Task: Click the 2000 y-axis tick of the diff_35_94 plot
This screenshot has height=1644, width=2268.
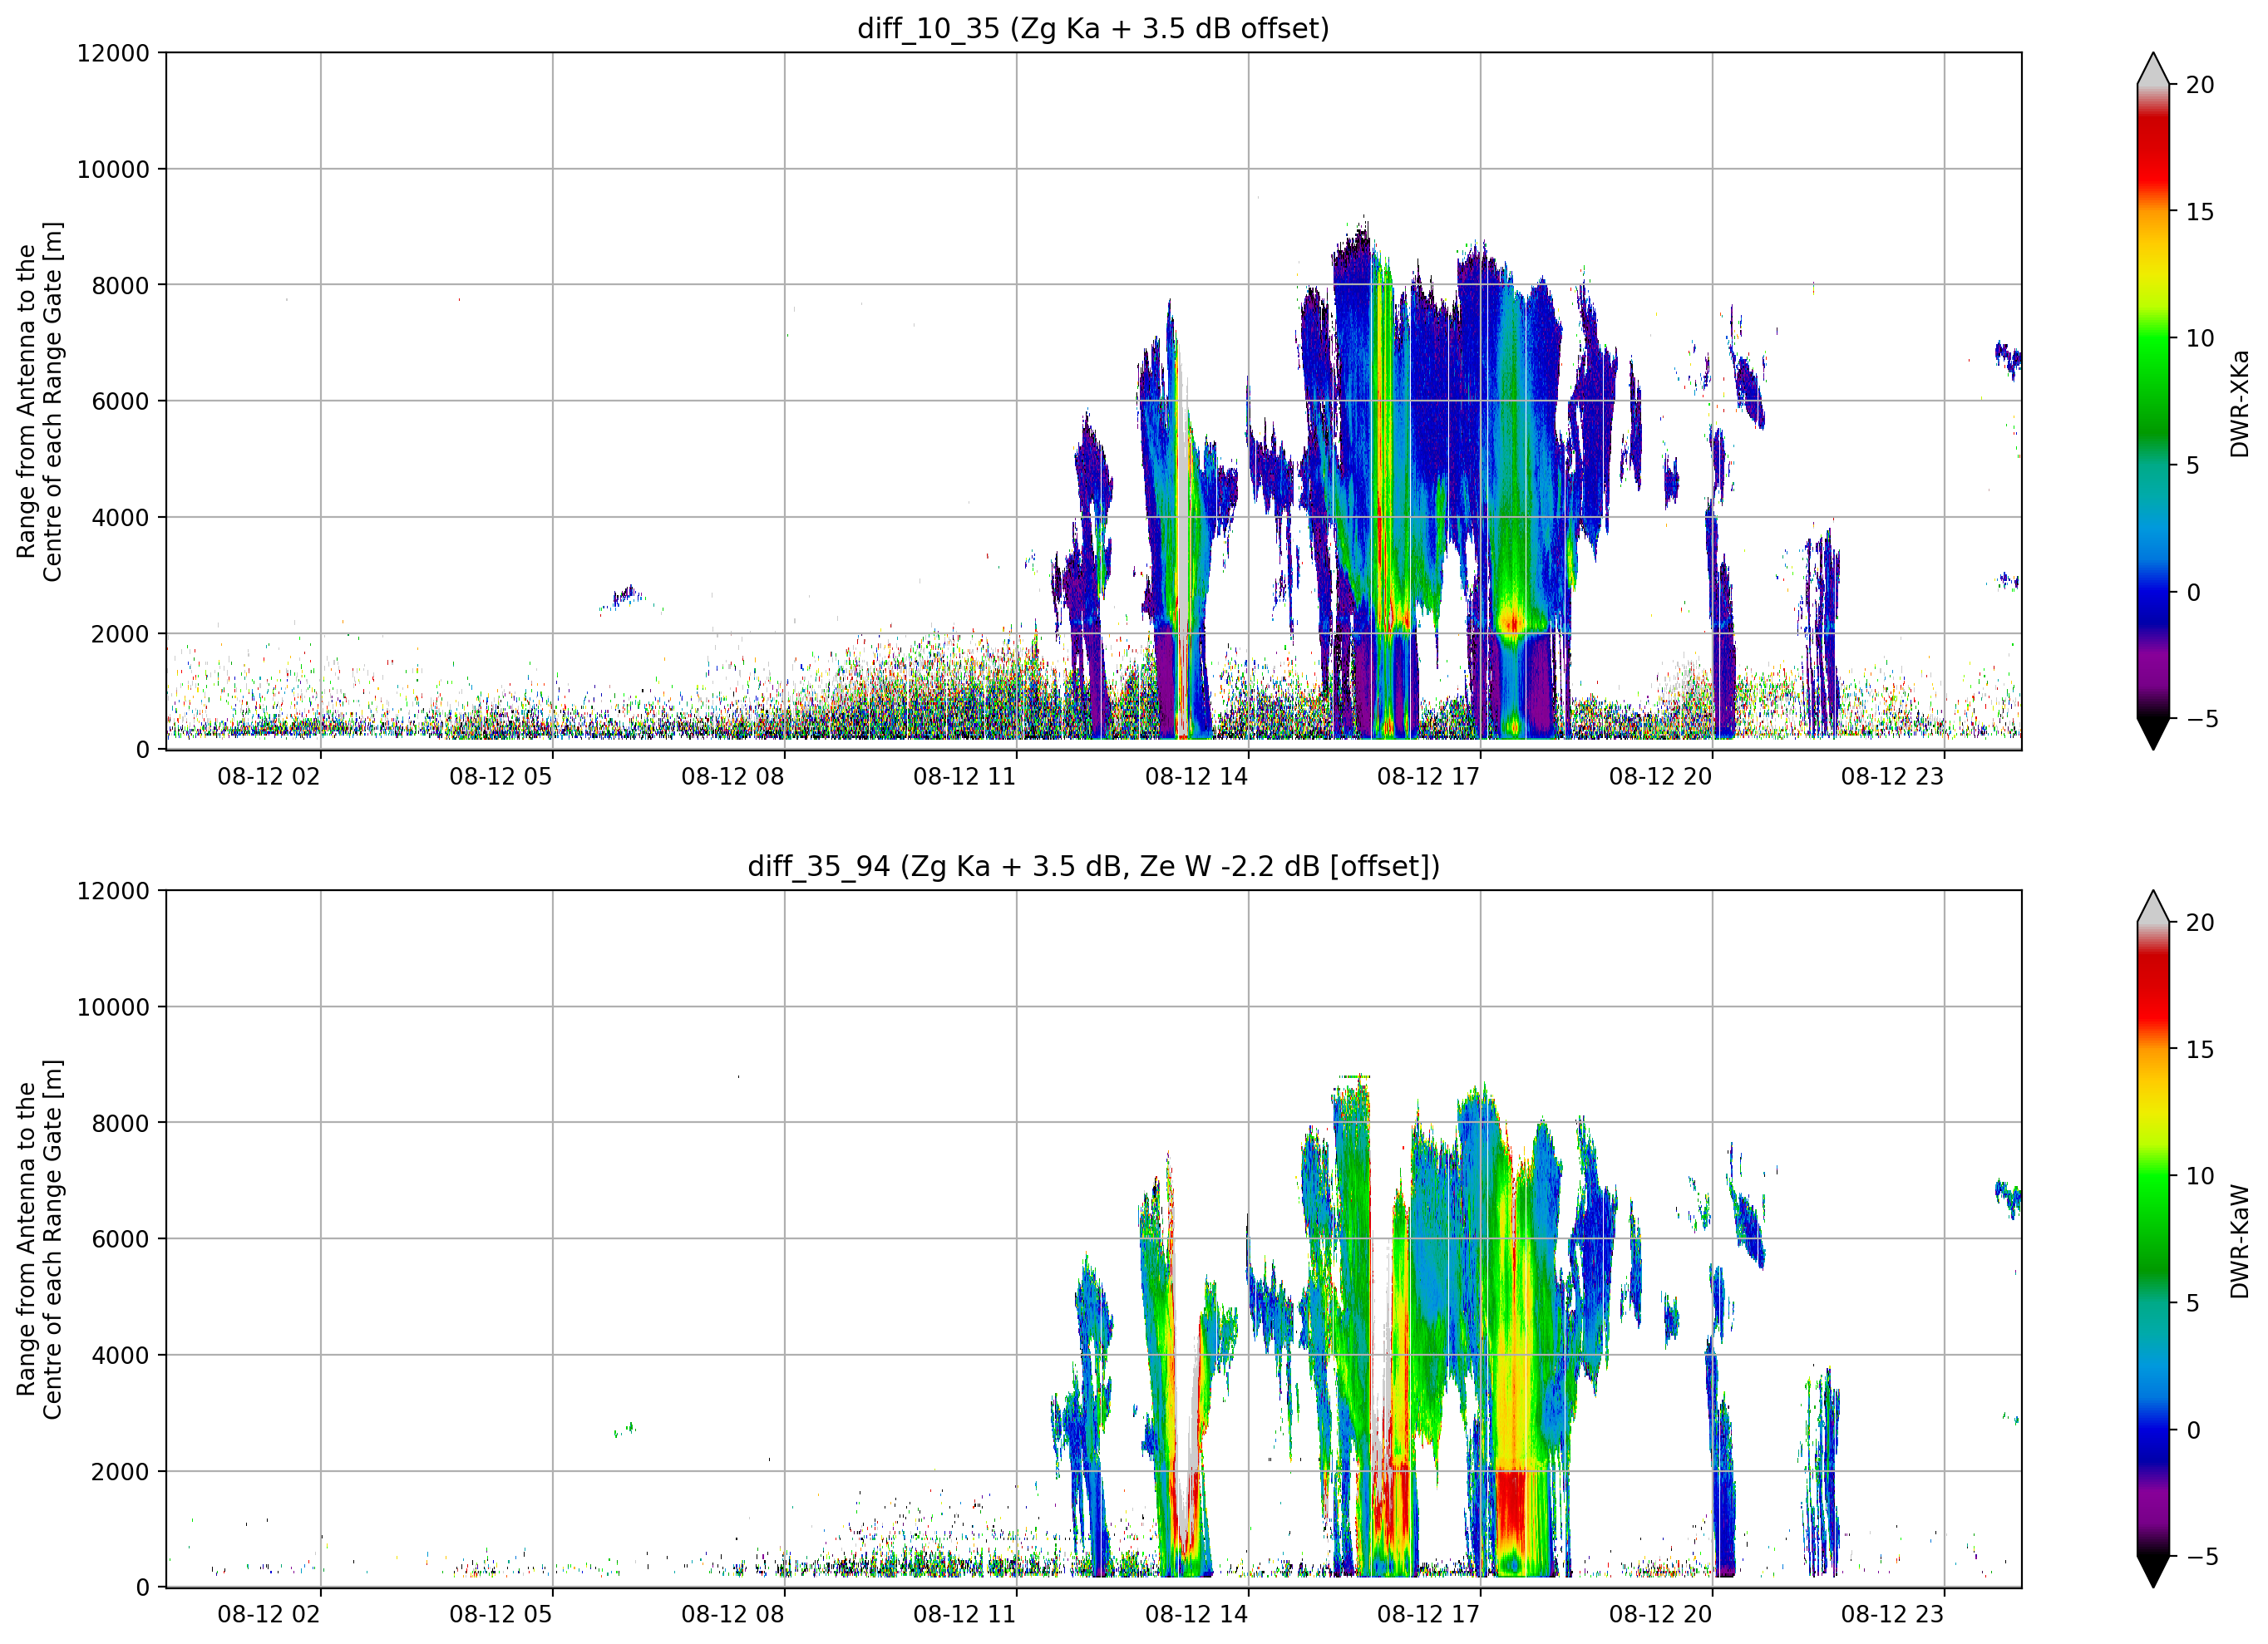Action: click(x=120, y=1471)
